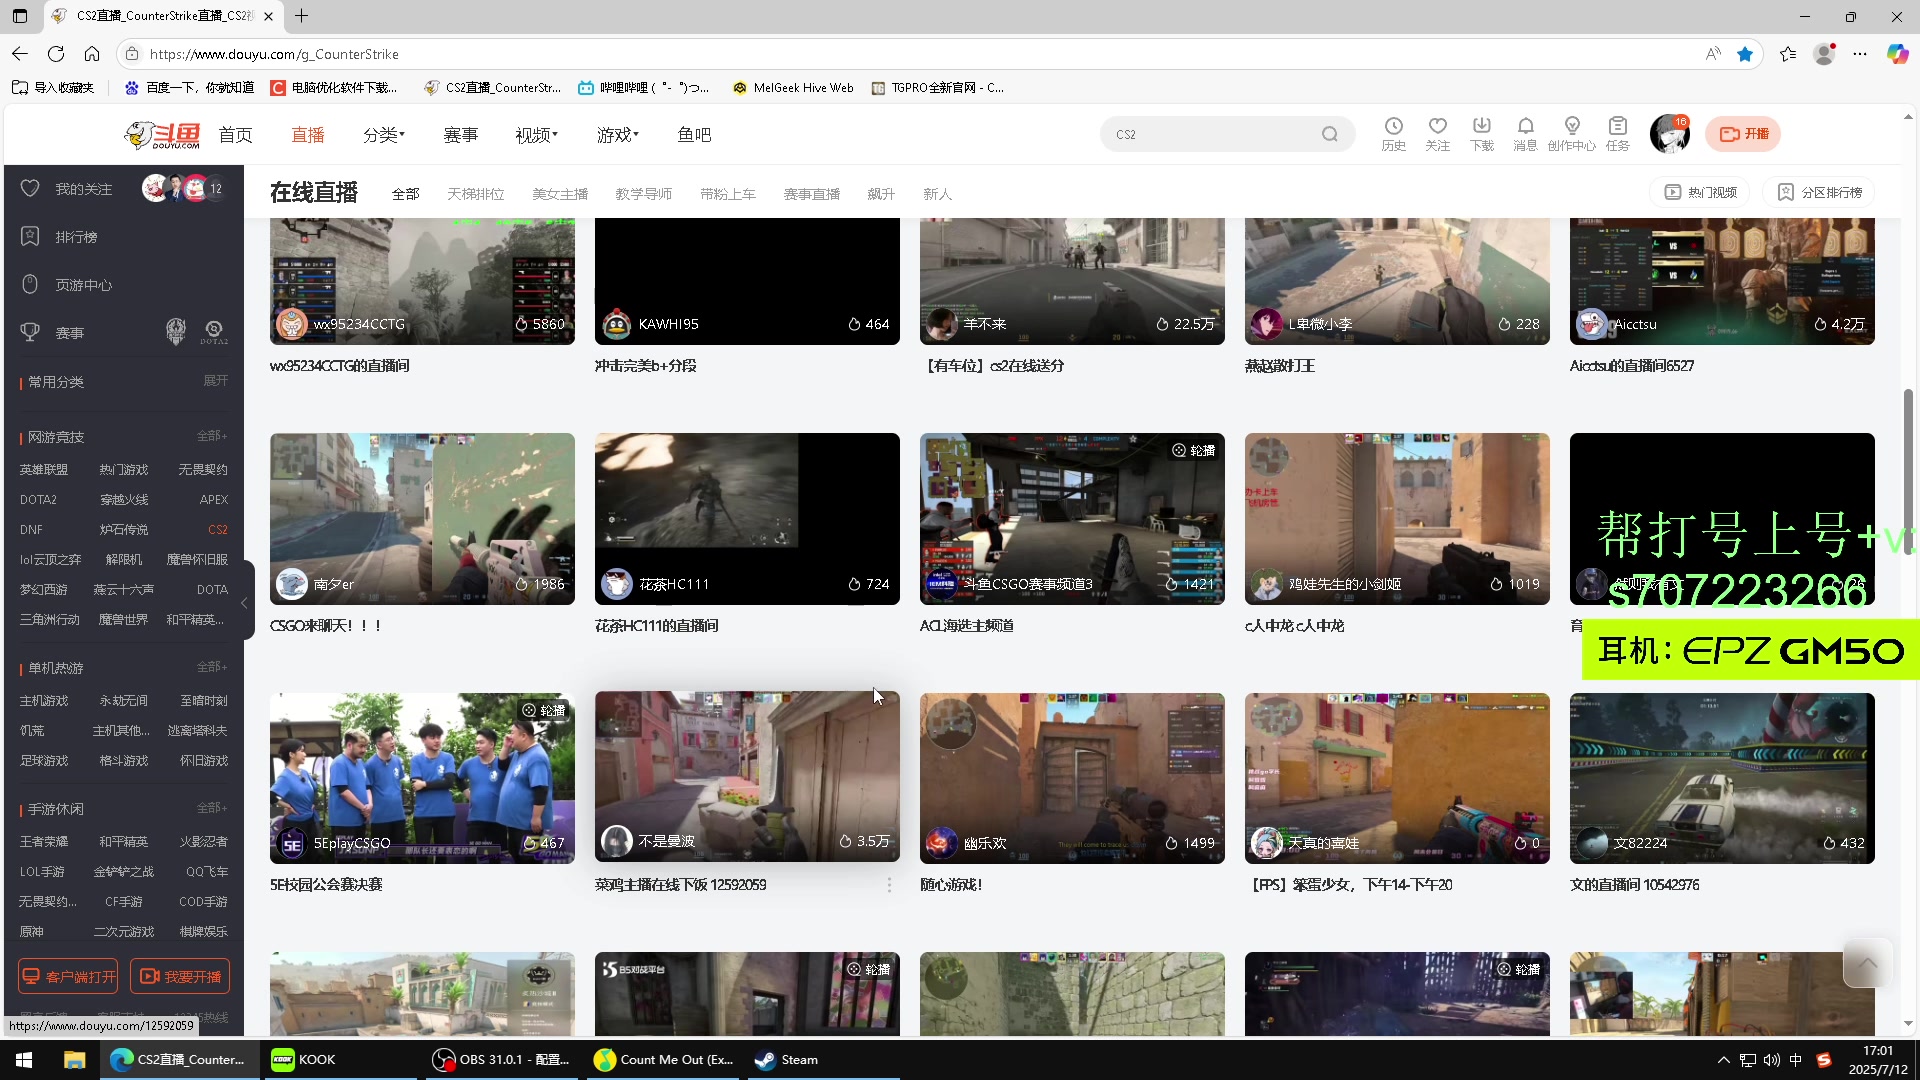Open the user avatar profile
Screen dimensions: 1920x1080
click(x=1669, y=134)
